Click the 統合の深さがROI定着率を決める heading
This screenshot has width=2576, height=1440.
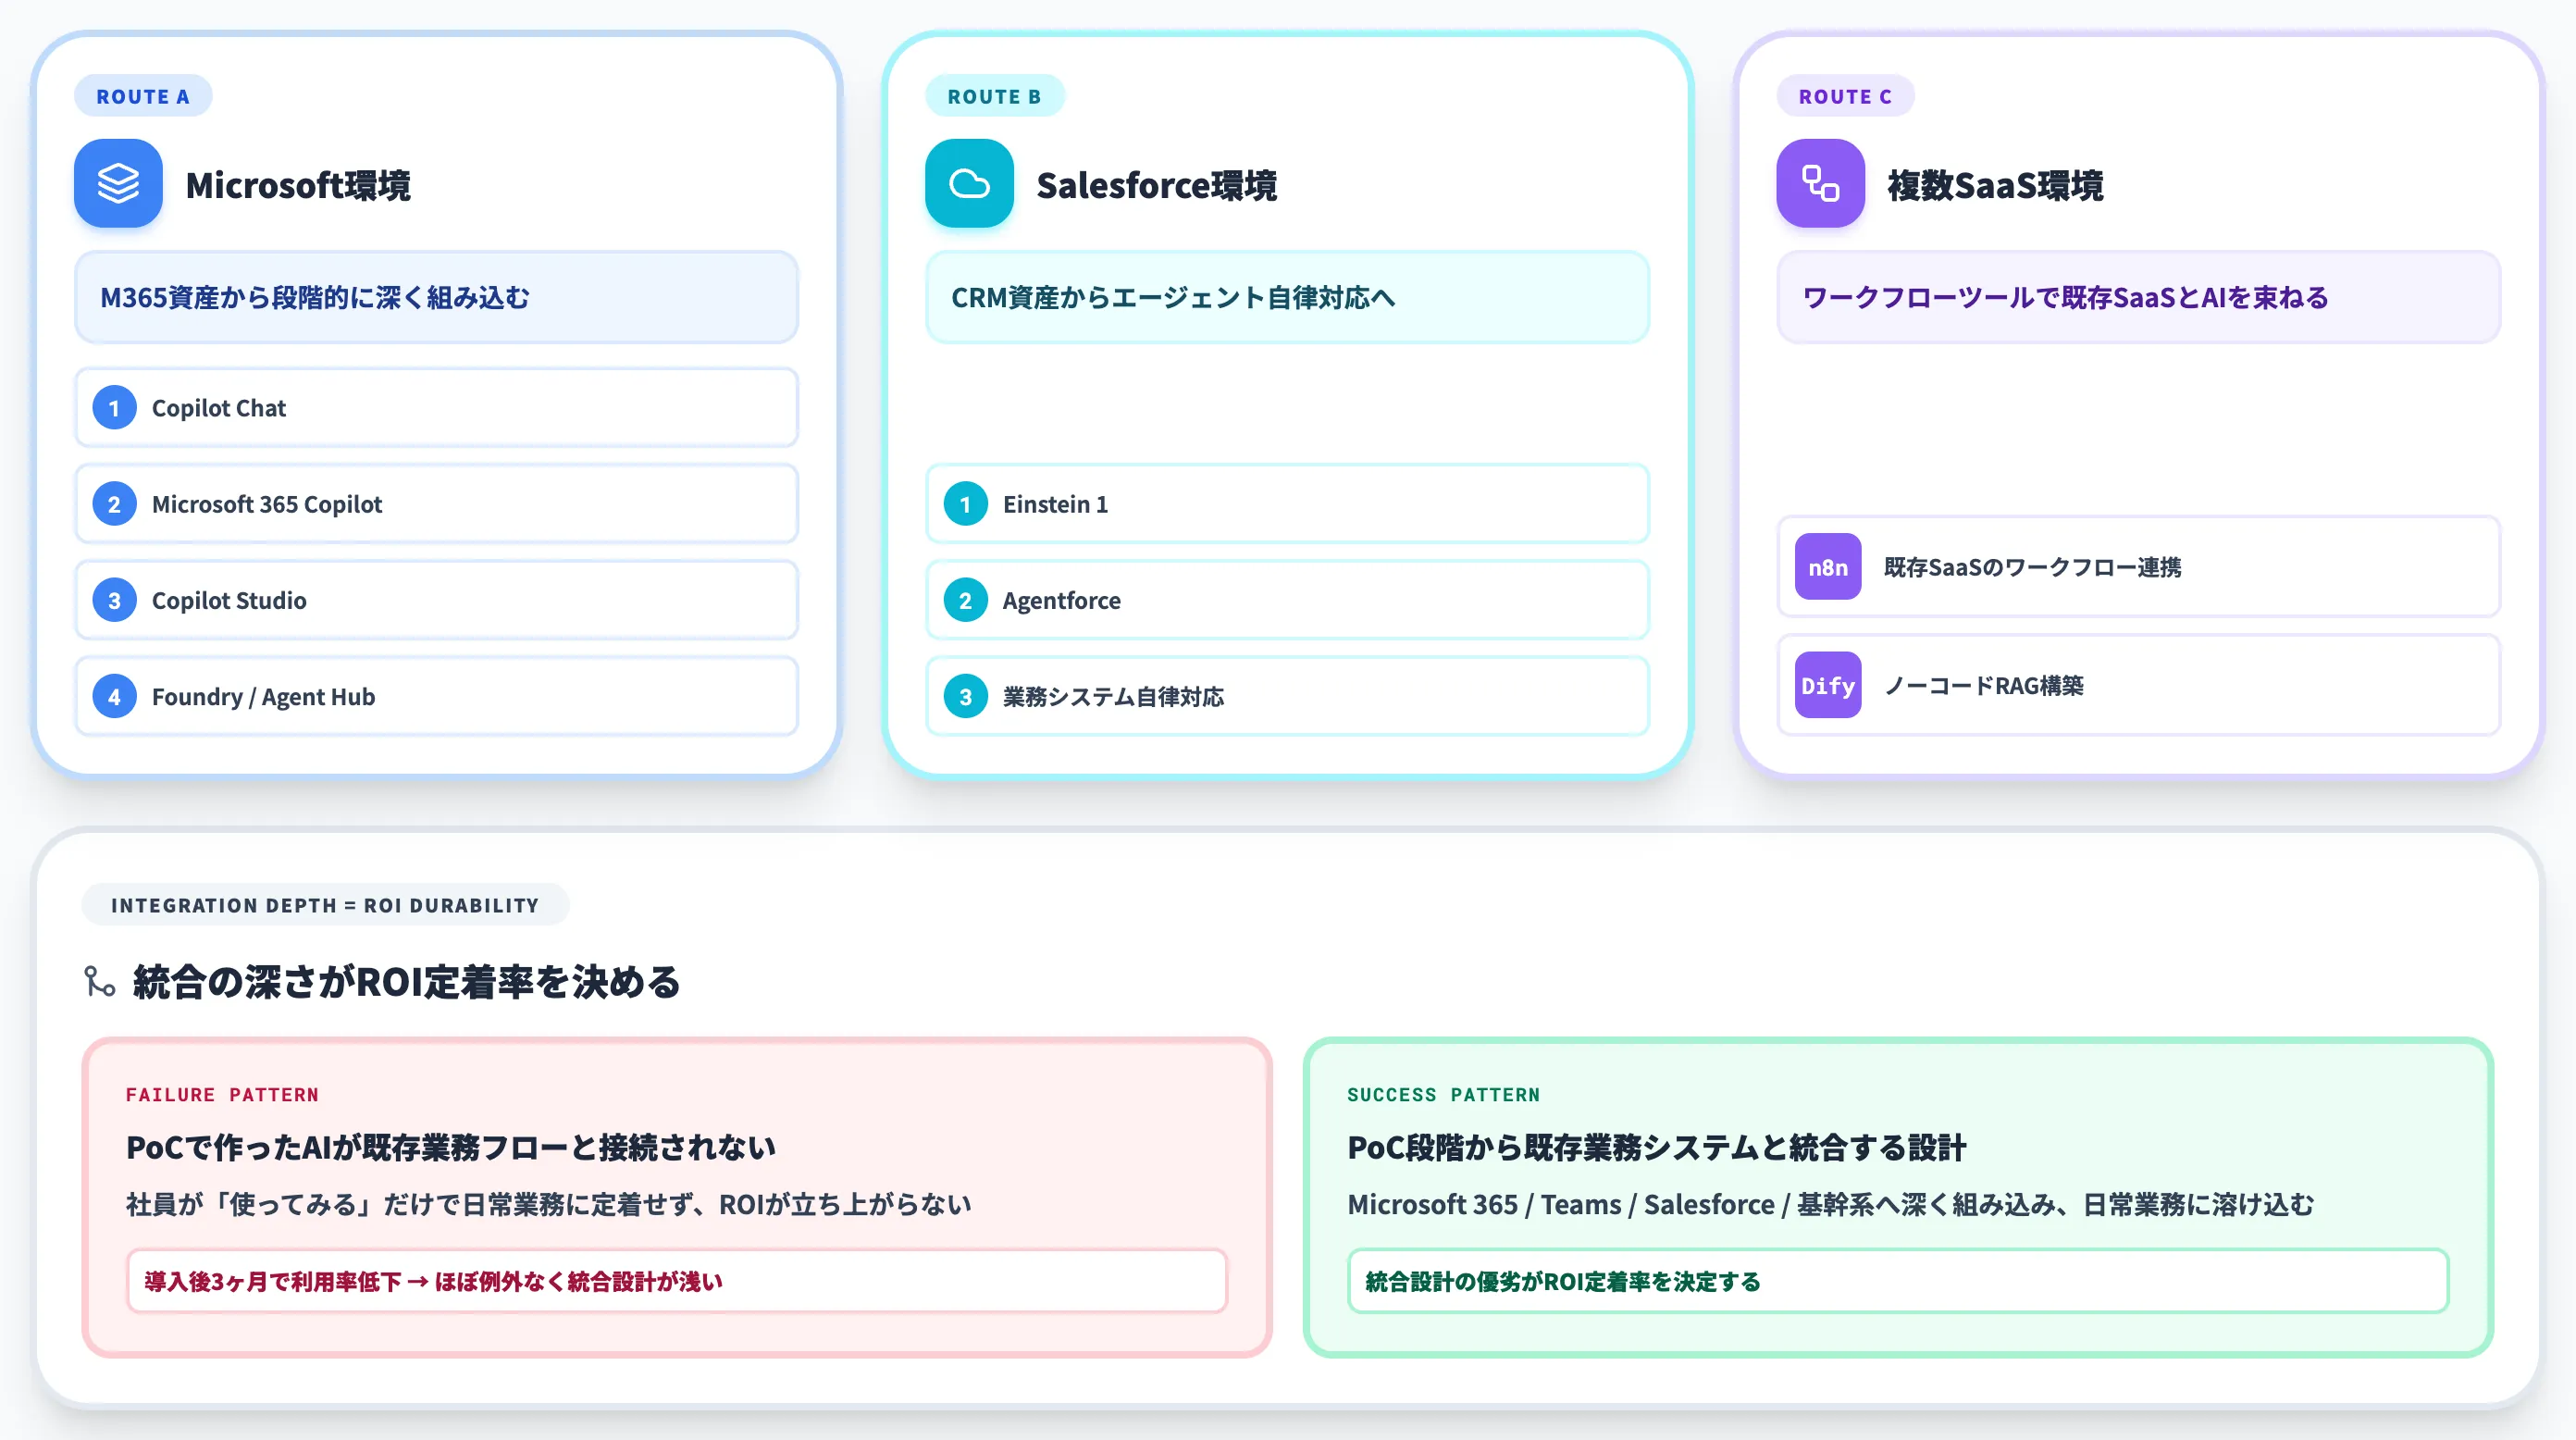[407, 982]
